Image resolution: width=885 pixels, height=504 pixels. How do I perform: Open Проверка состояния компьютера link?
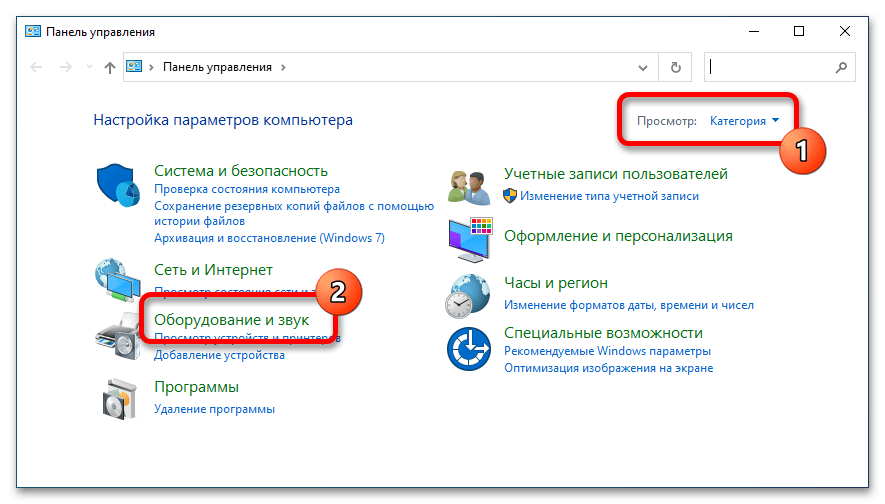pos(247,189)
